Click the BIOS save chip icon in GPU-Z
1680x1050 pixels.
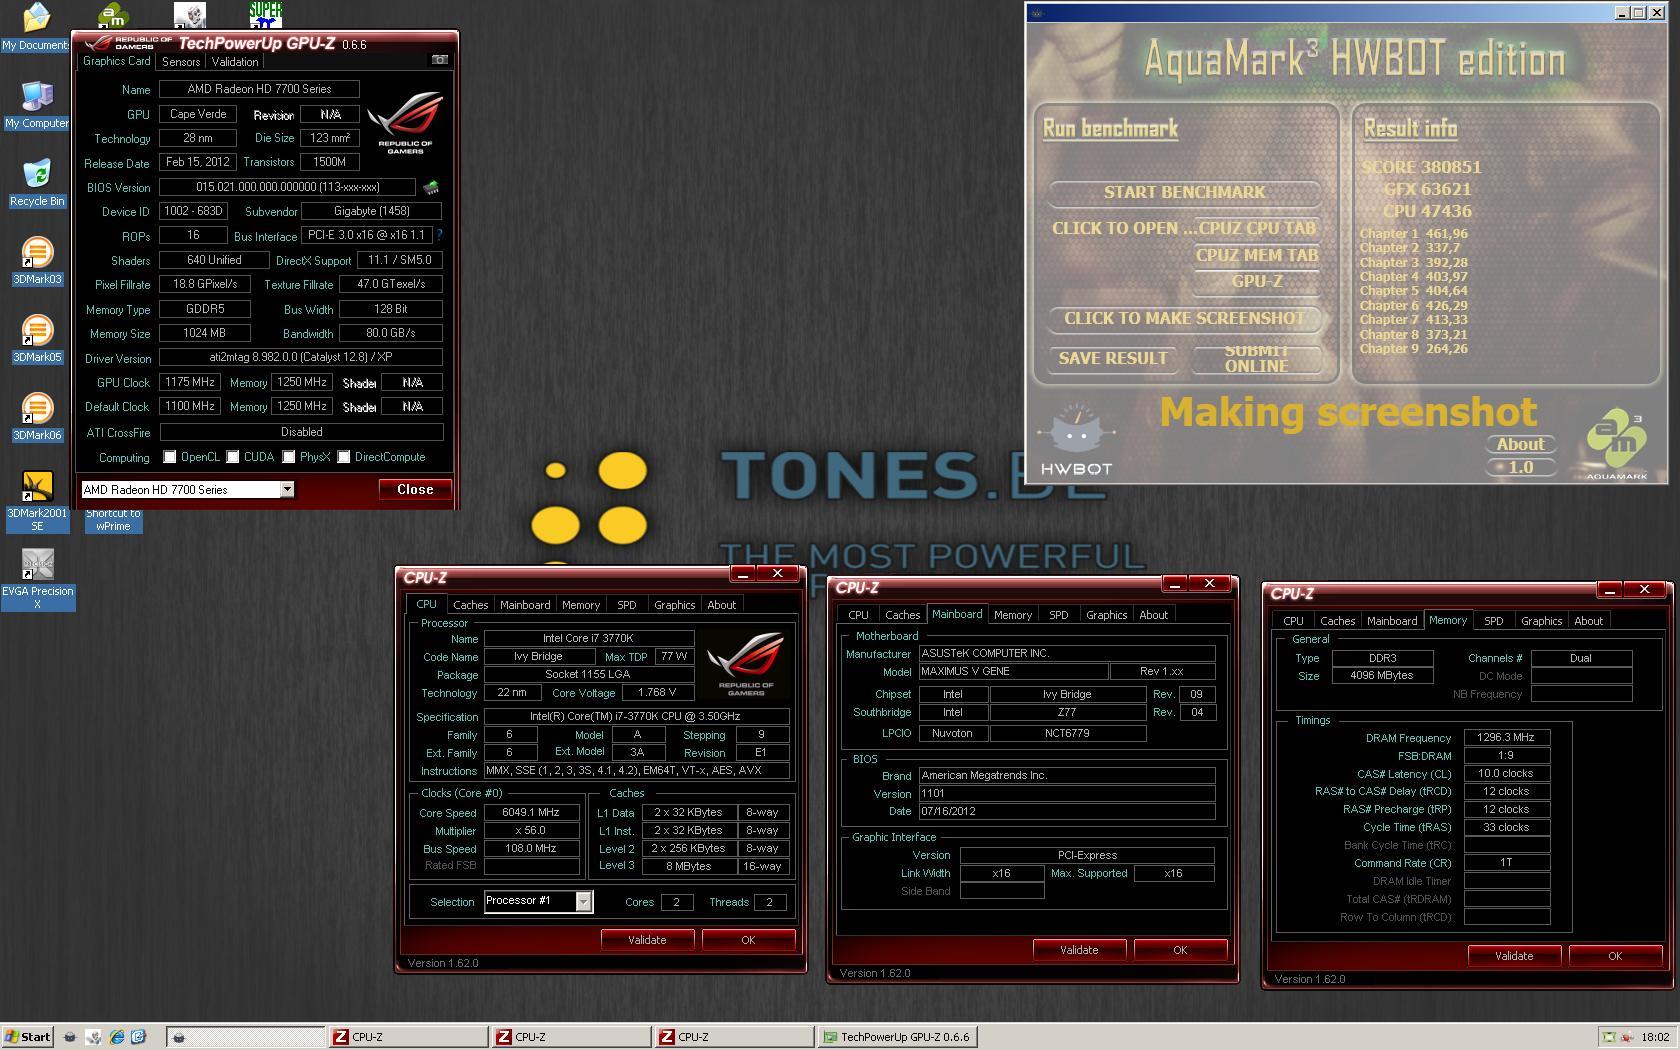[x=431, y=187]
